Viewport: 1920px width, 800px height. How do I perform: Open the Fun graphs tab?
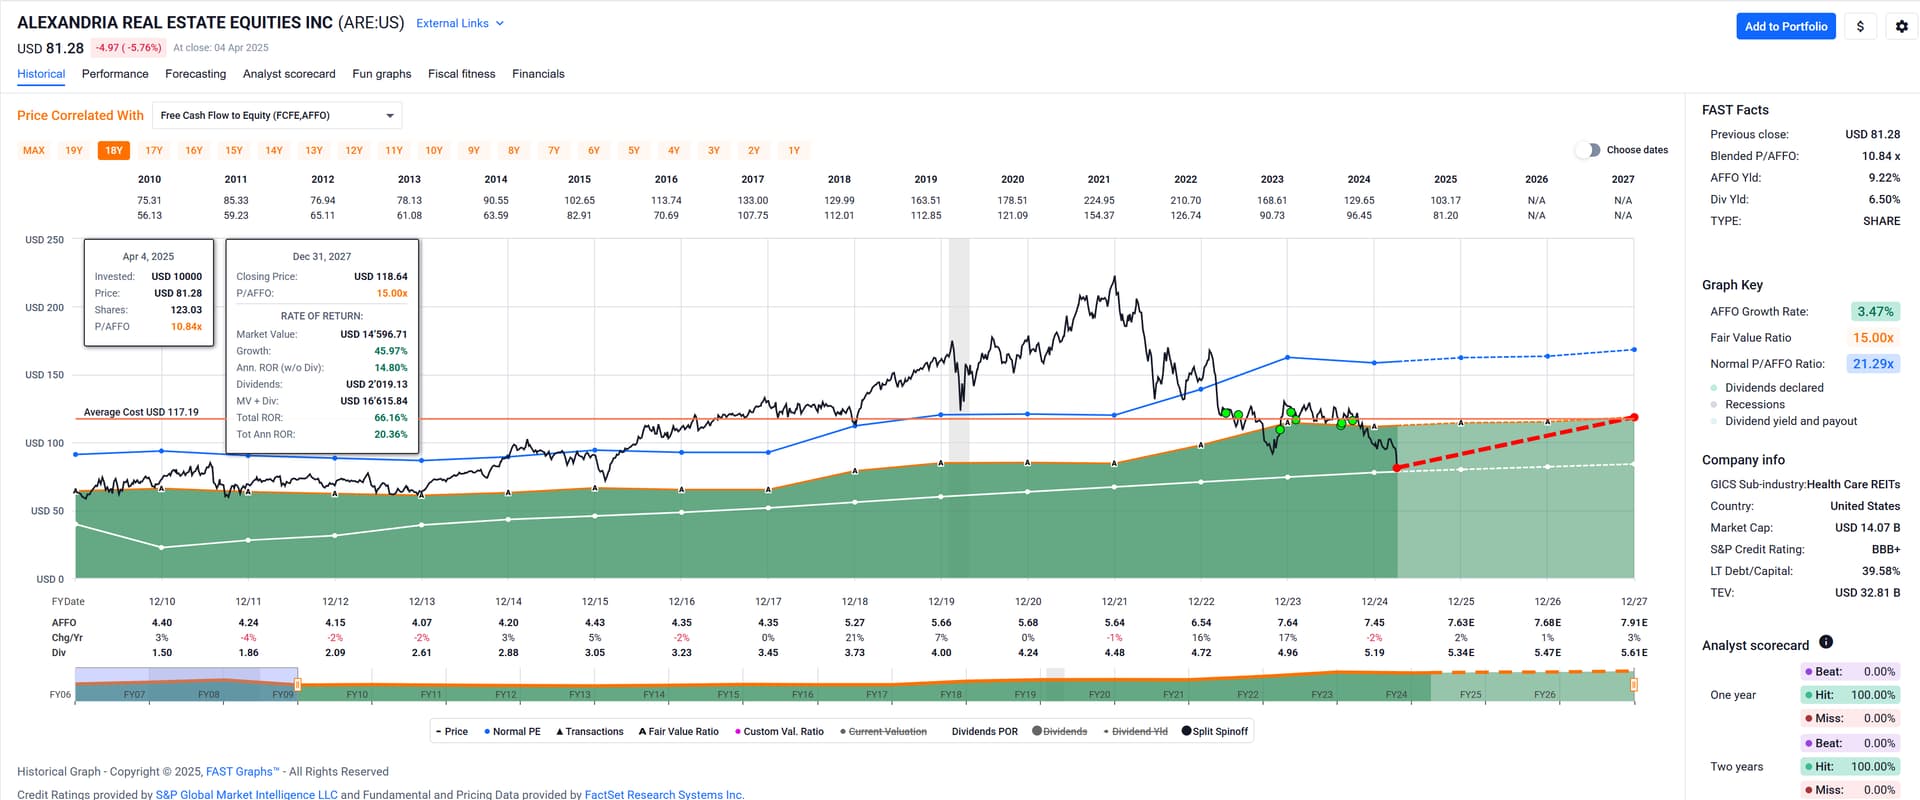tap(382, 74)
